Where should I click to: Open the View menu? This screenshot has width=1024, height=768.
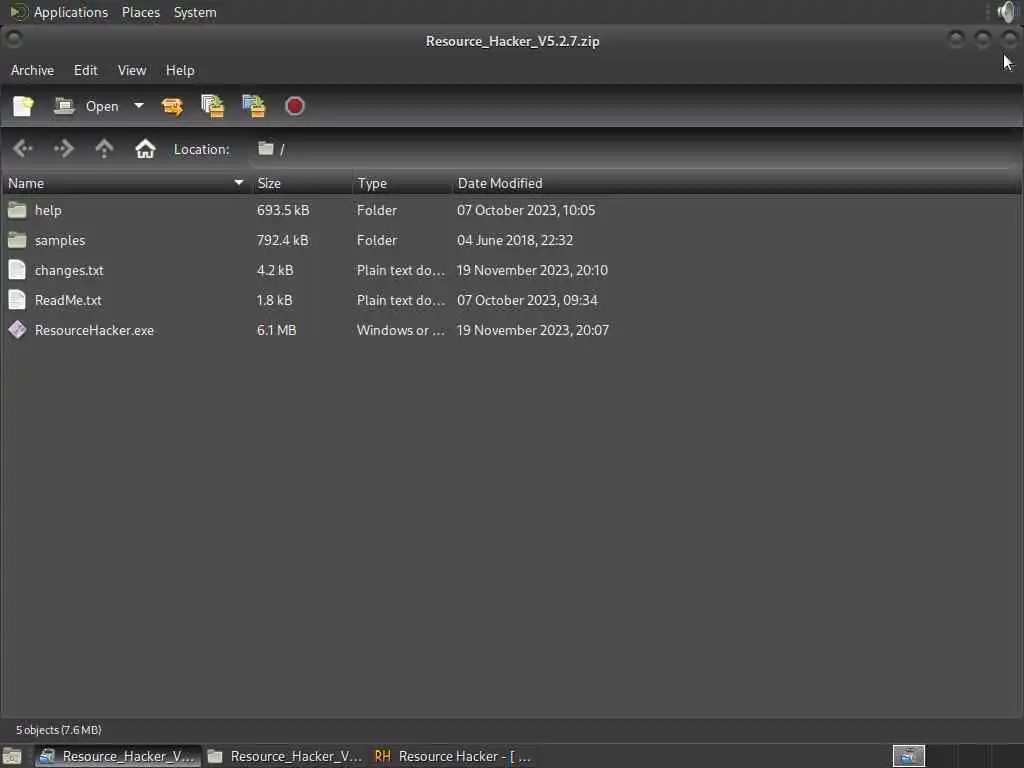coord(132,70)
